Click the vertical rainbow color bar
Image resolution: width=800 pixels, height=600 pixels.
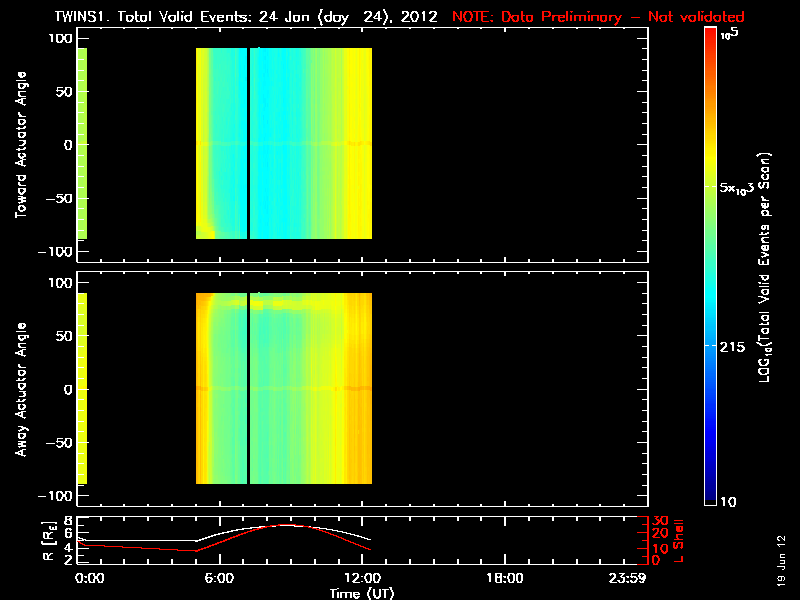710,266
